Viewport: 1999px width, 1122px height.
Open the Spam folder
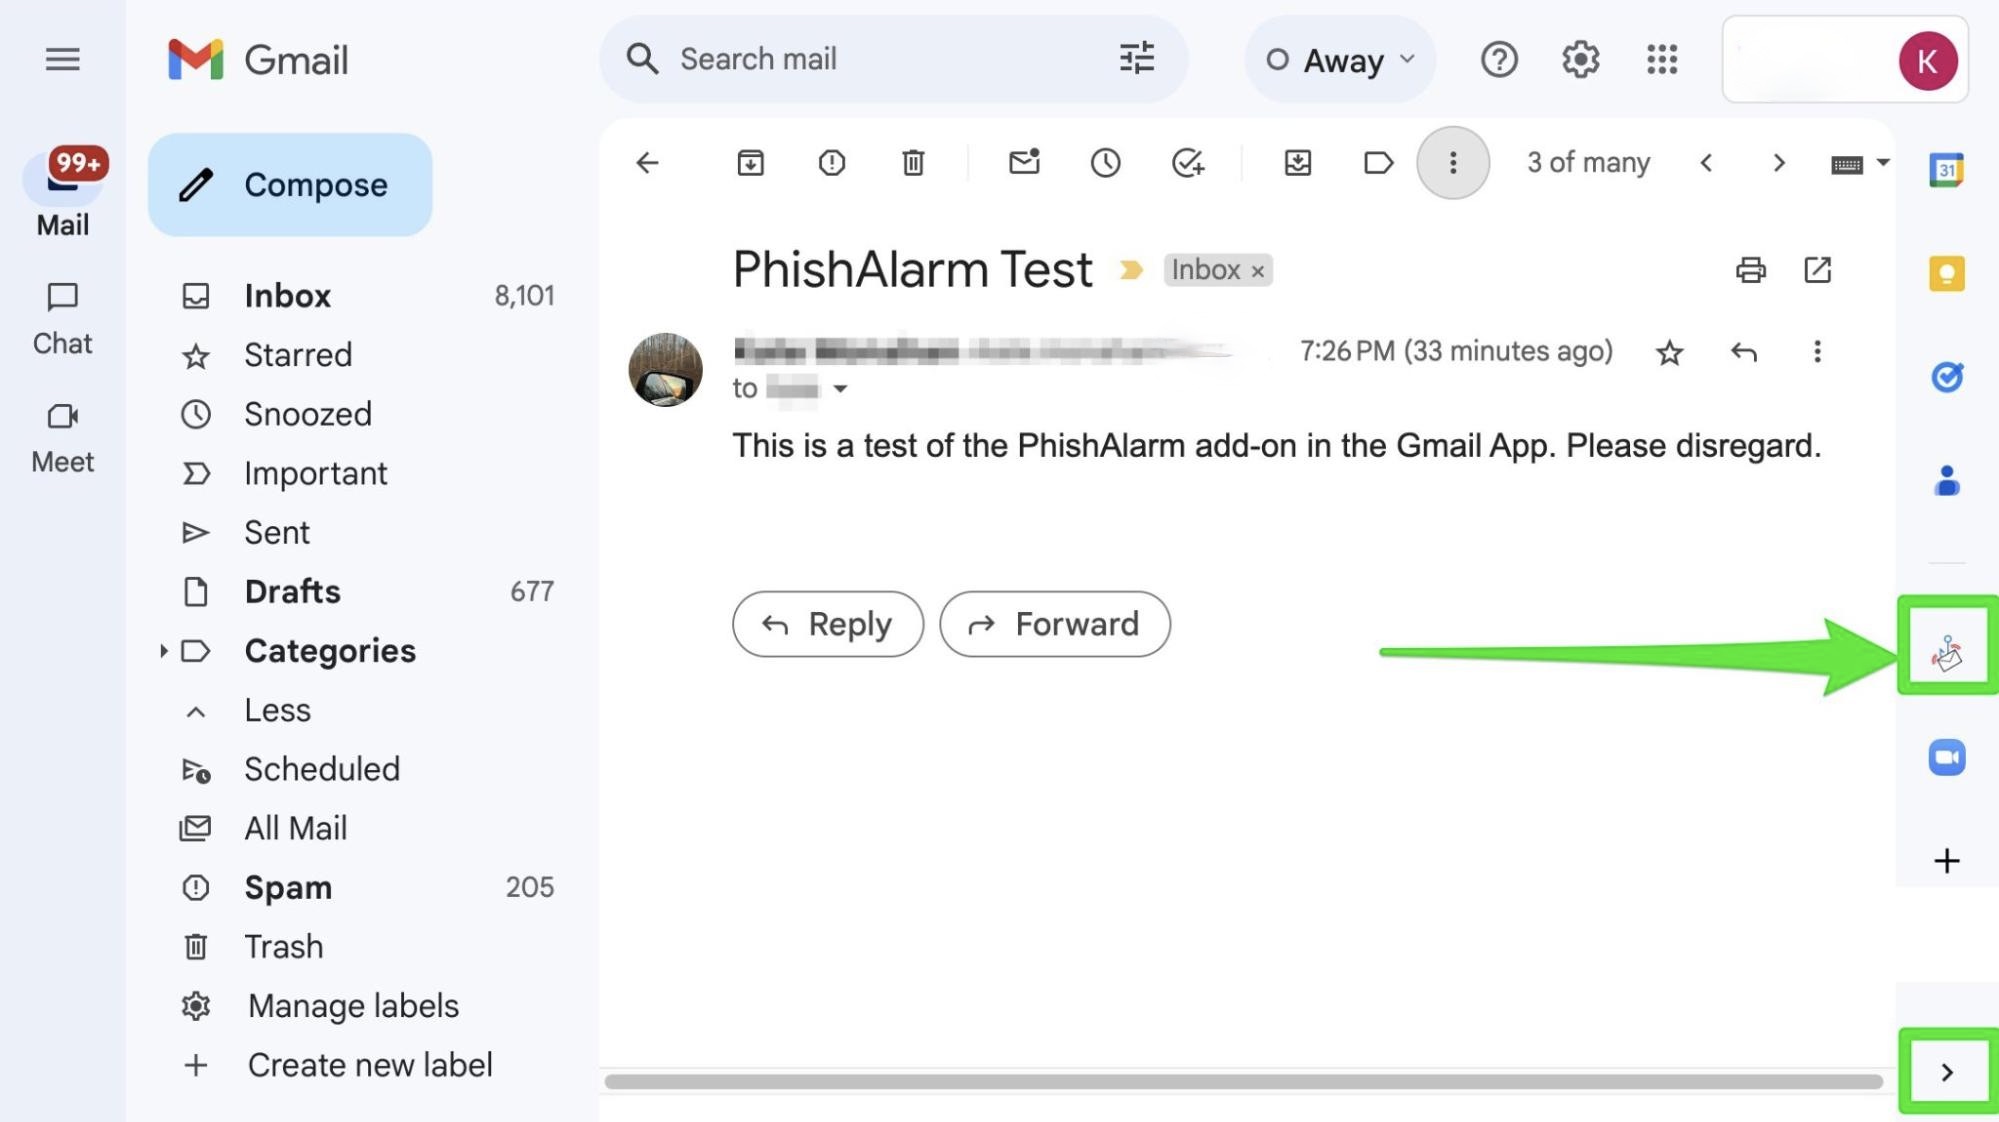(x=288, y=887)
